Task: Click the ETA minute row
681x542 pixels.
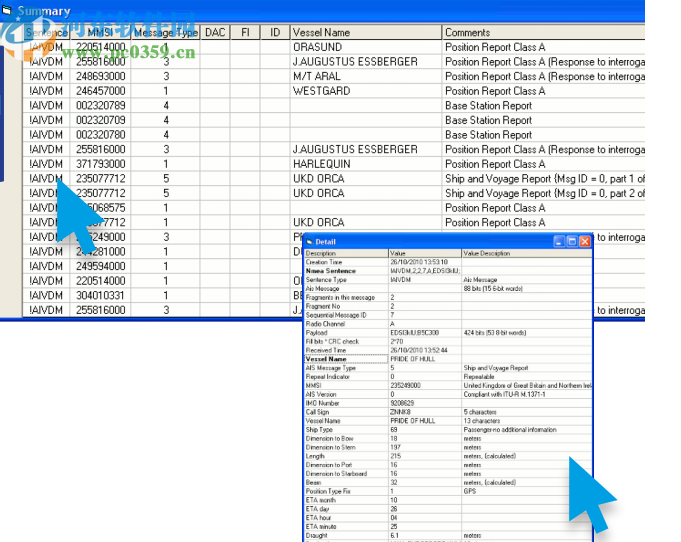Action: [448, 527]
